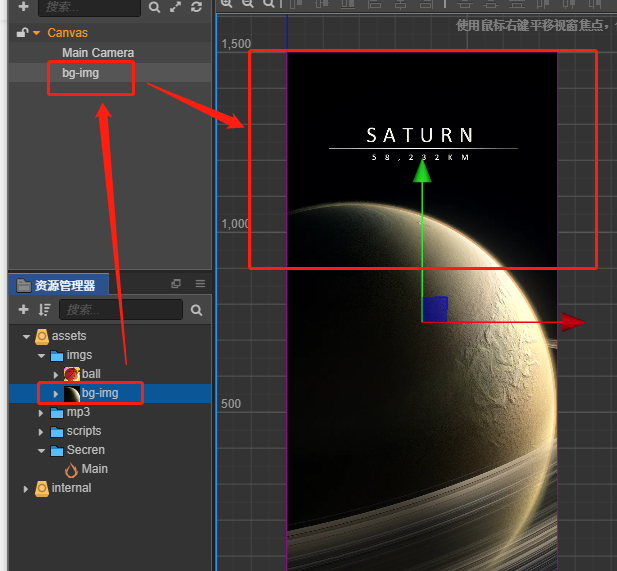
Task: Distribute nodes by bottom edges
Action: coord(517,4)
